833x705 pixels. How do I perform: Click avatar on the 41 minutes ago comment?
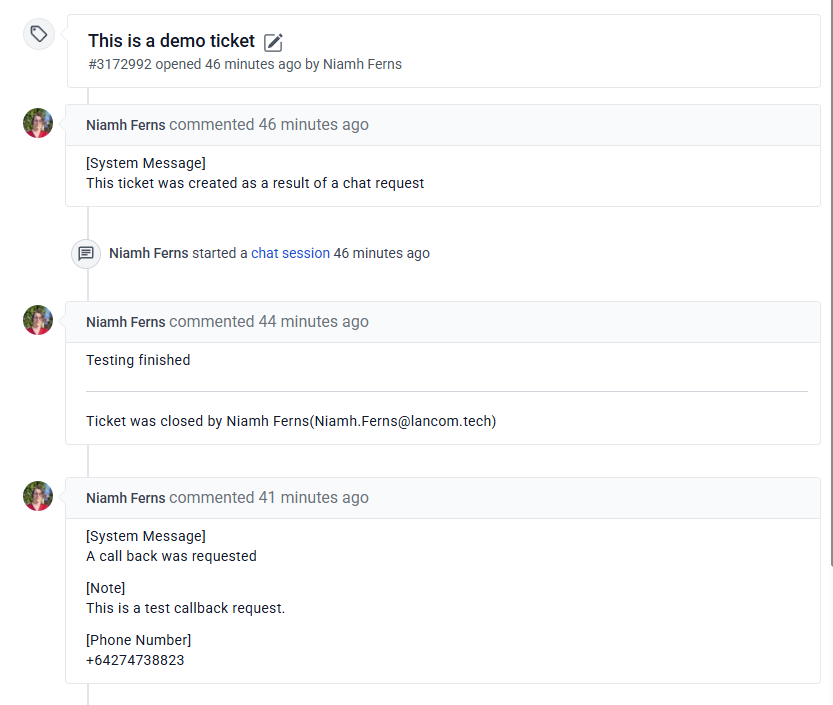point(38,496)
